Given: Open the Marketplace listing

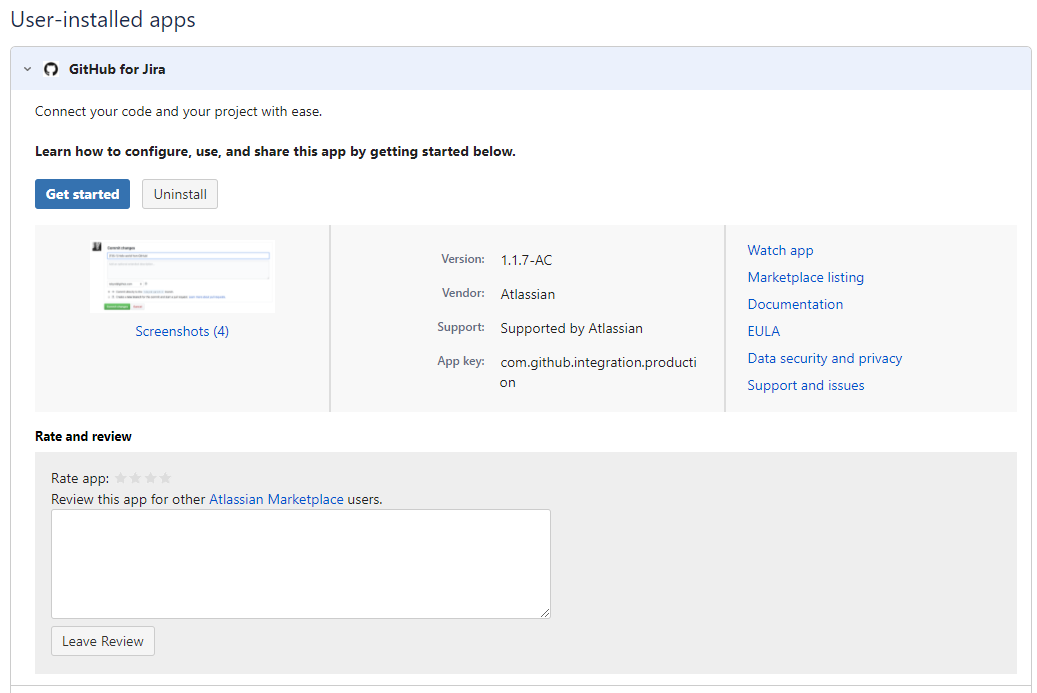Looking at the screenshot, I should pos(805,277).
